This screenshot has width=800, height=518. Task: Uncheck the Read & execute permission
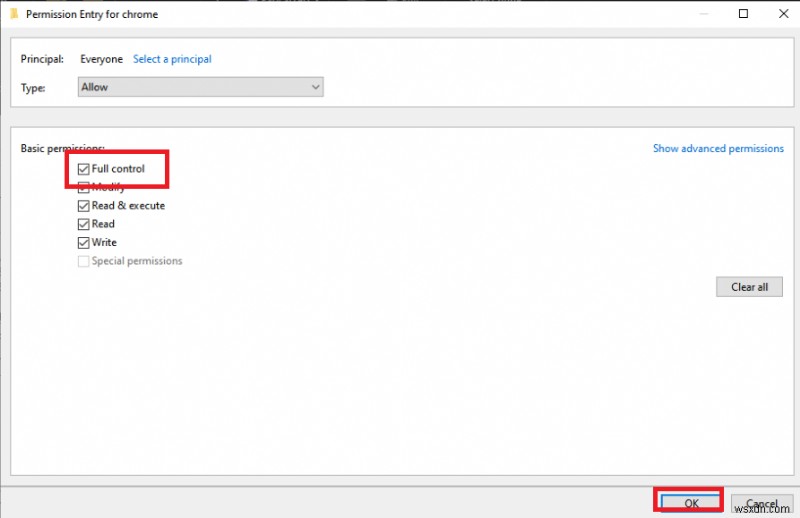(83, 206)
